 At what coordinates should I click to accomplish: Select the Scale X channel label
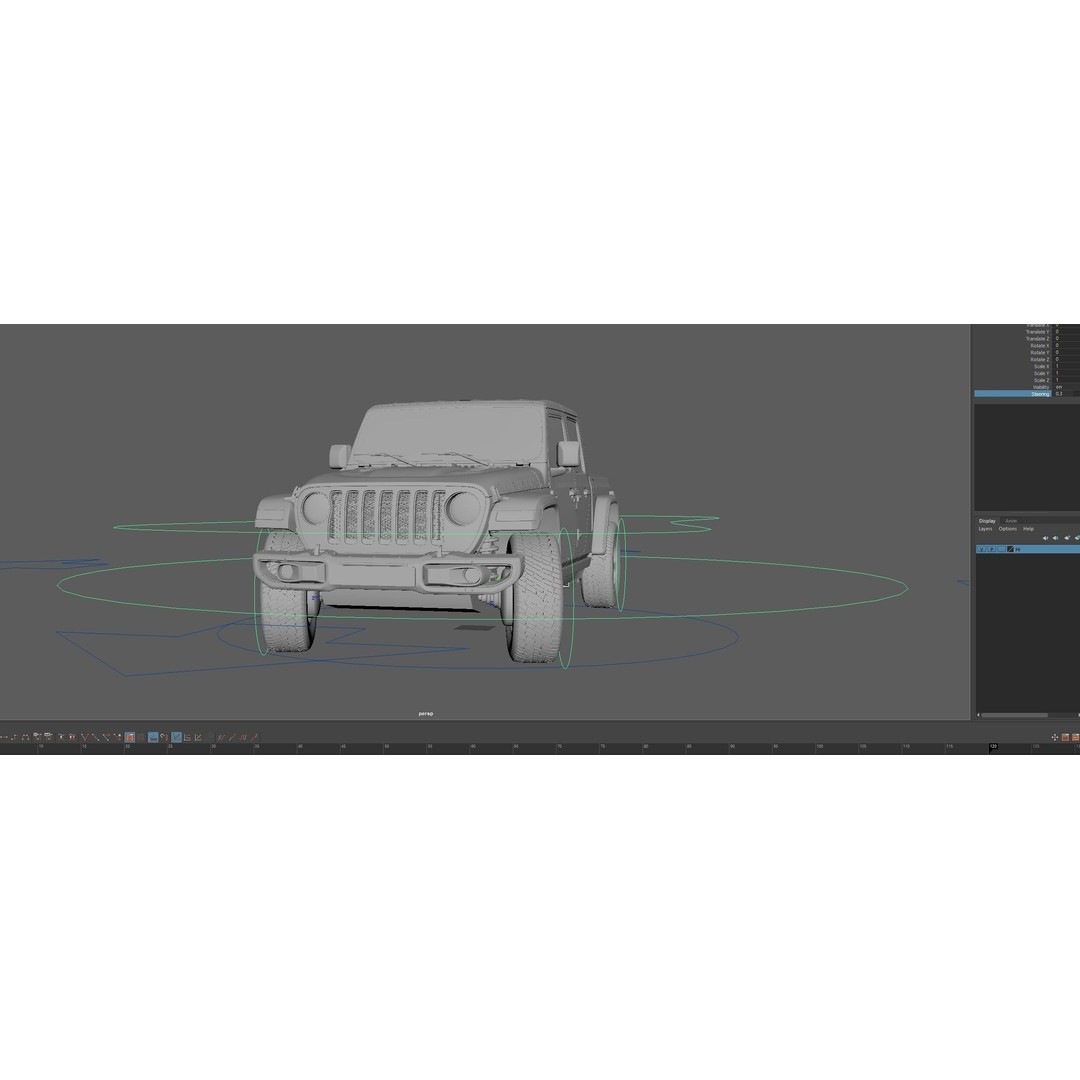(x=1041, y=366)
